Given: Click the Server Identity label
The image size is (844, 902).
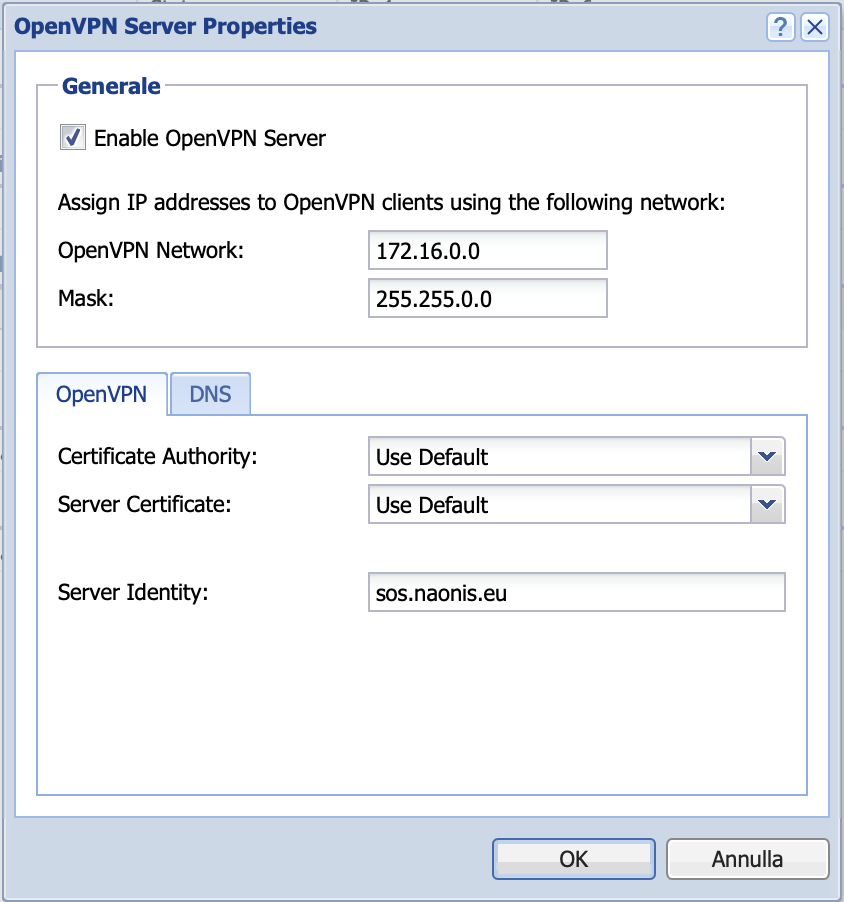Looking at the screenshot, I should click(x=133, y=592).
